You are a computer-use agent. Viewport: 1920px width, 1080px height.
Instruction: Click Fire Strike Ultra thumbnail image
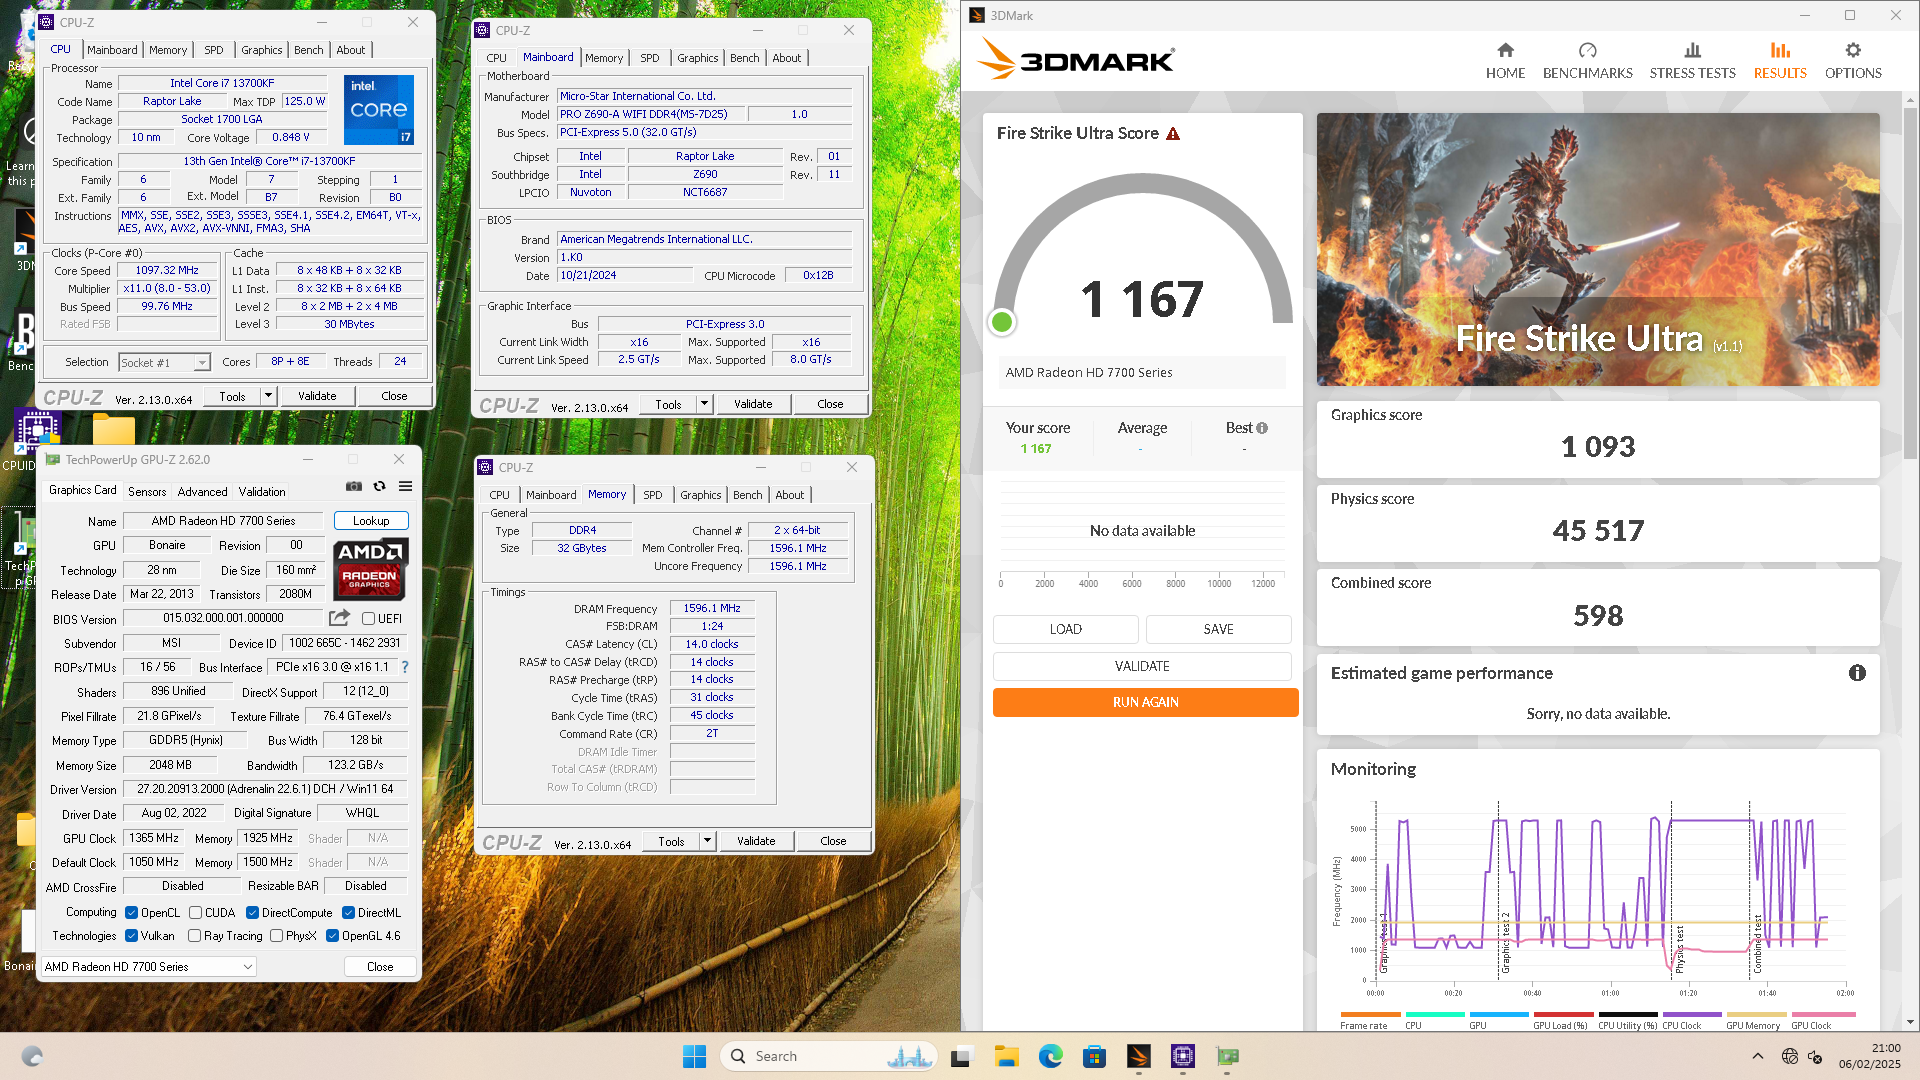coord(1597,249)
